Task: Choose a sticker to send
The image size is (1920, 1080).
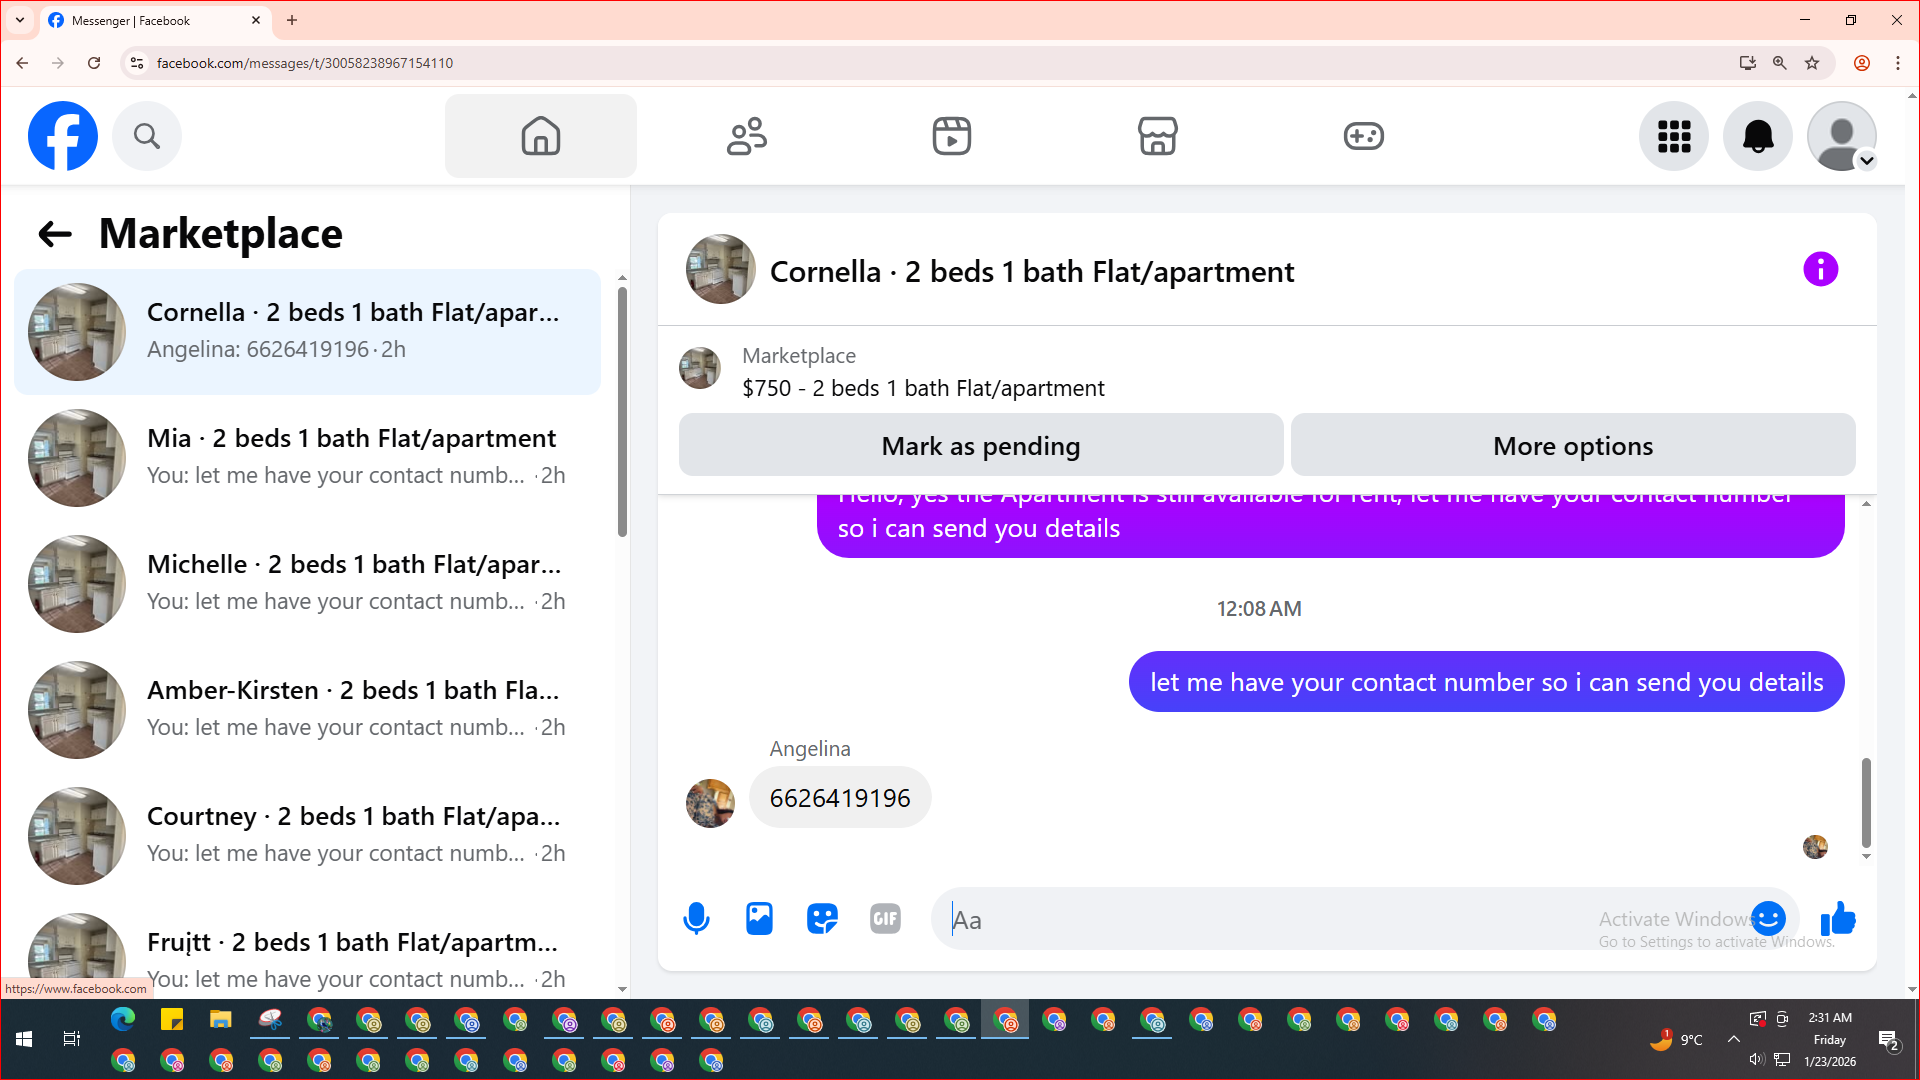Action: 823,918
